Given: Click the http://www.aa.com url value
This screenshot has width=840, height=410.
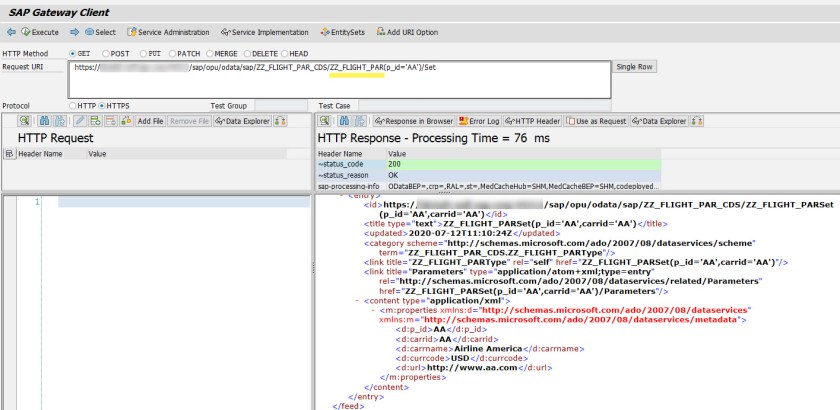Looking at the screenshot, I should pos(472,368).
